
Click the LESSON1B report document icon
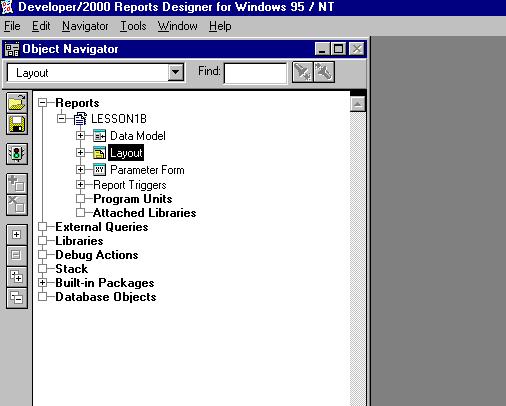point(80,119)
